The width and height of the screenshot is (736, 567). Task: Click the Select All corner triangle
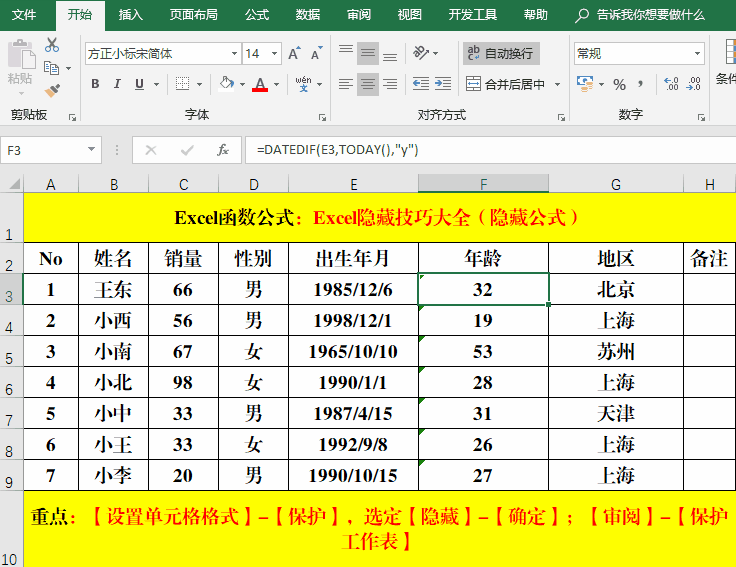14,184
